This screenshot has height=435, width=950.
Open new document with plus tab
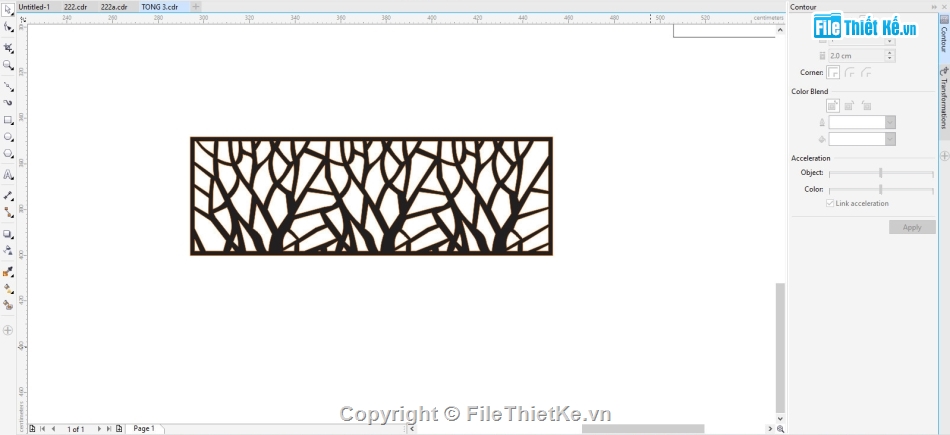(196, 7)
